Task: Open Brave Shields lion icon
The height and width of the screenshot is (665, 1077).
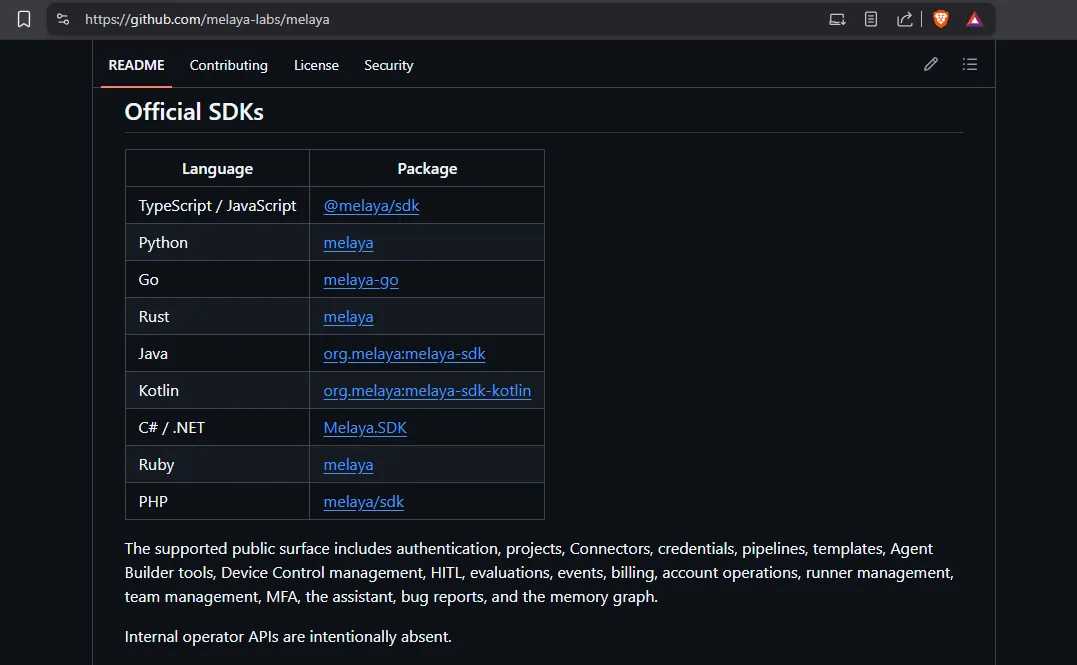Action: pos(941,19)
